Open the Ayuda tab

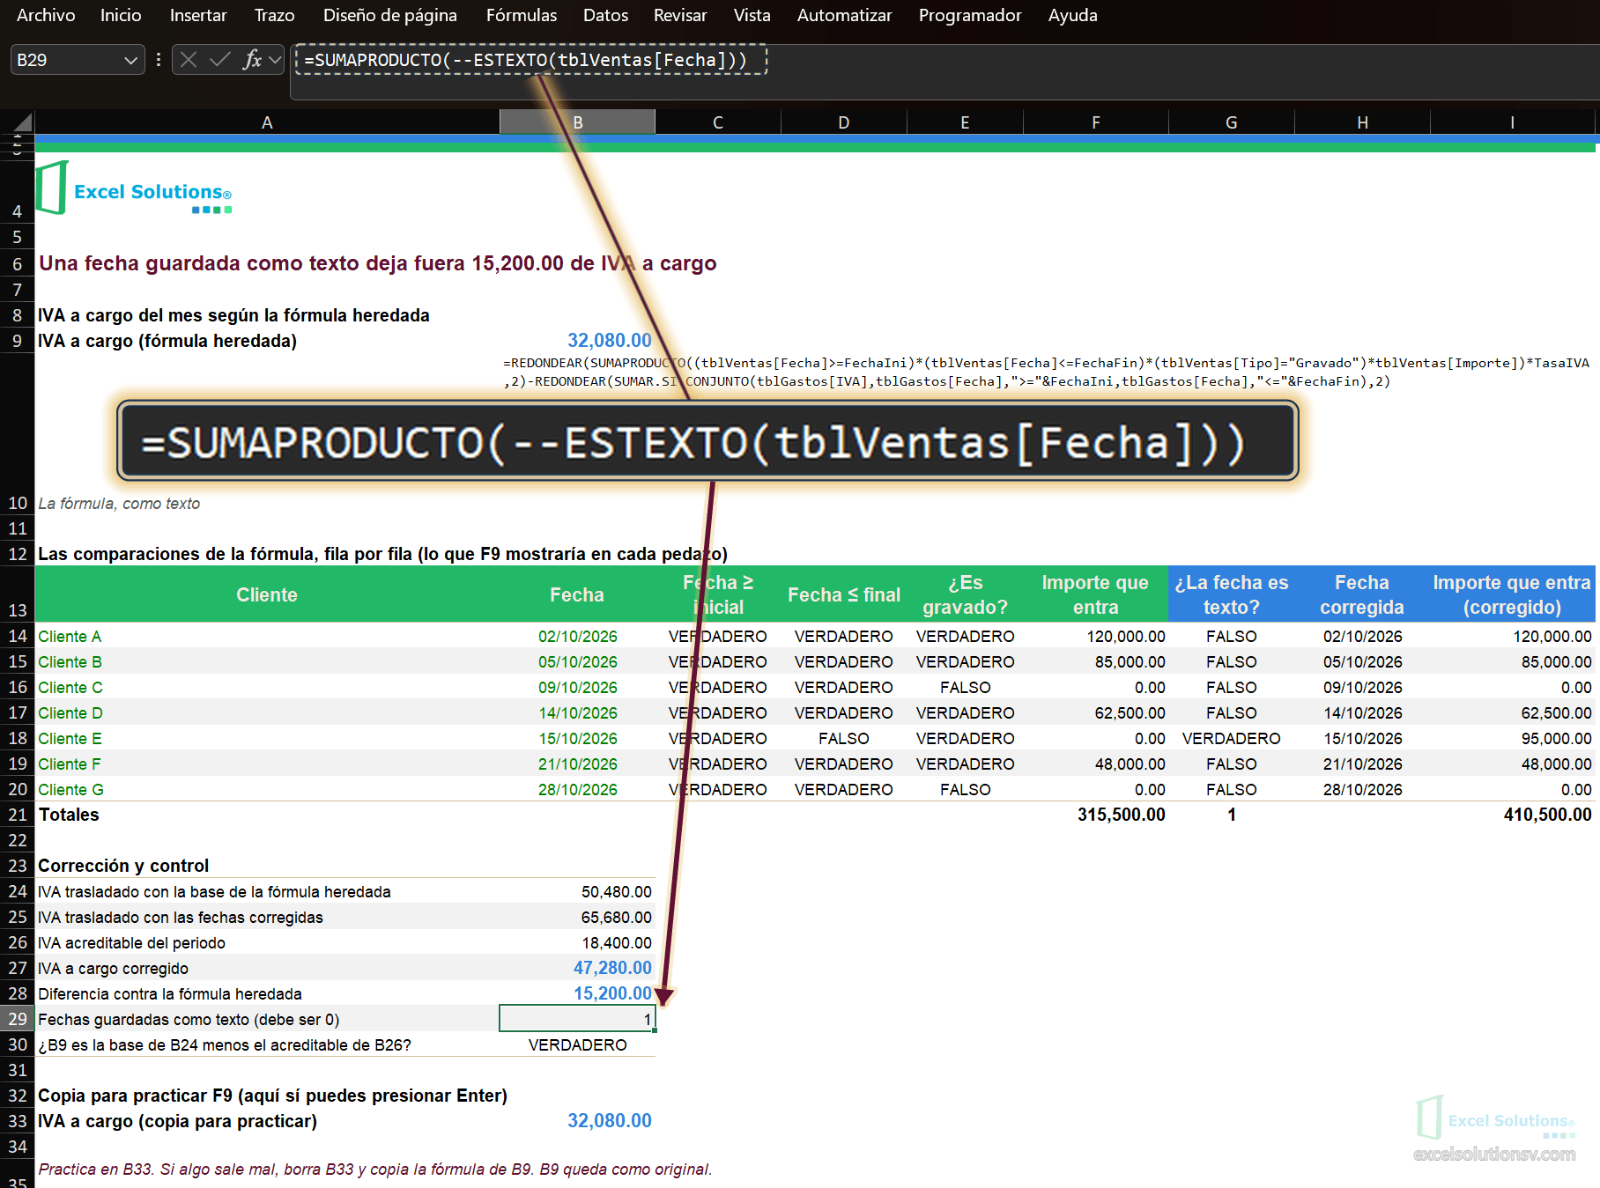[x=1073, y=15]
